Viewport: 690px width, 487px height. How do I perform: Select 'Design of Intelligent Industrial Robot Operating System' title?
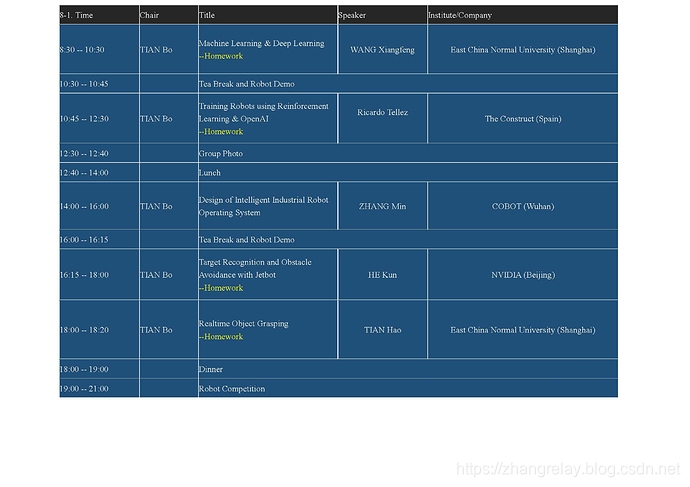(264, 206)
